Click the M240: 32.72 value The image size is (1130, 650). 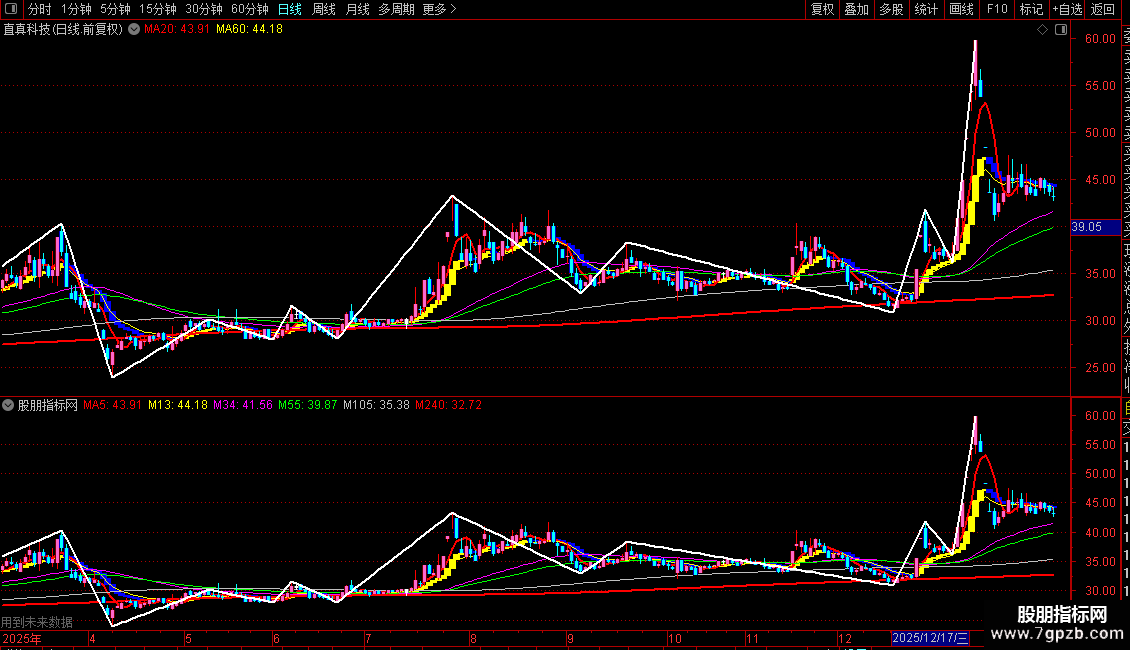click(x=448, y=405)
